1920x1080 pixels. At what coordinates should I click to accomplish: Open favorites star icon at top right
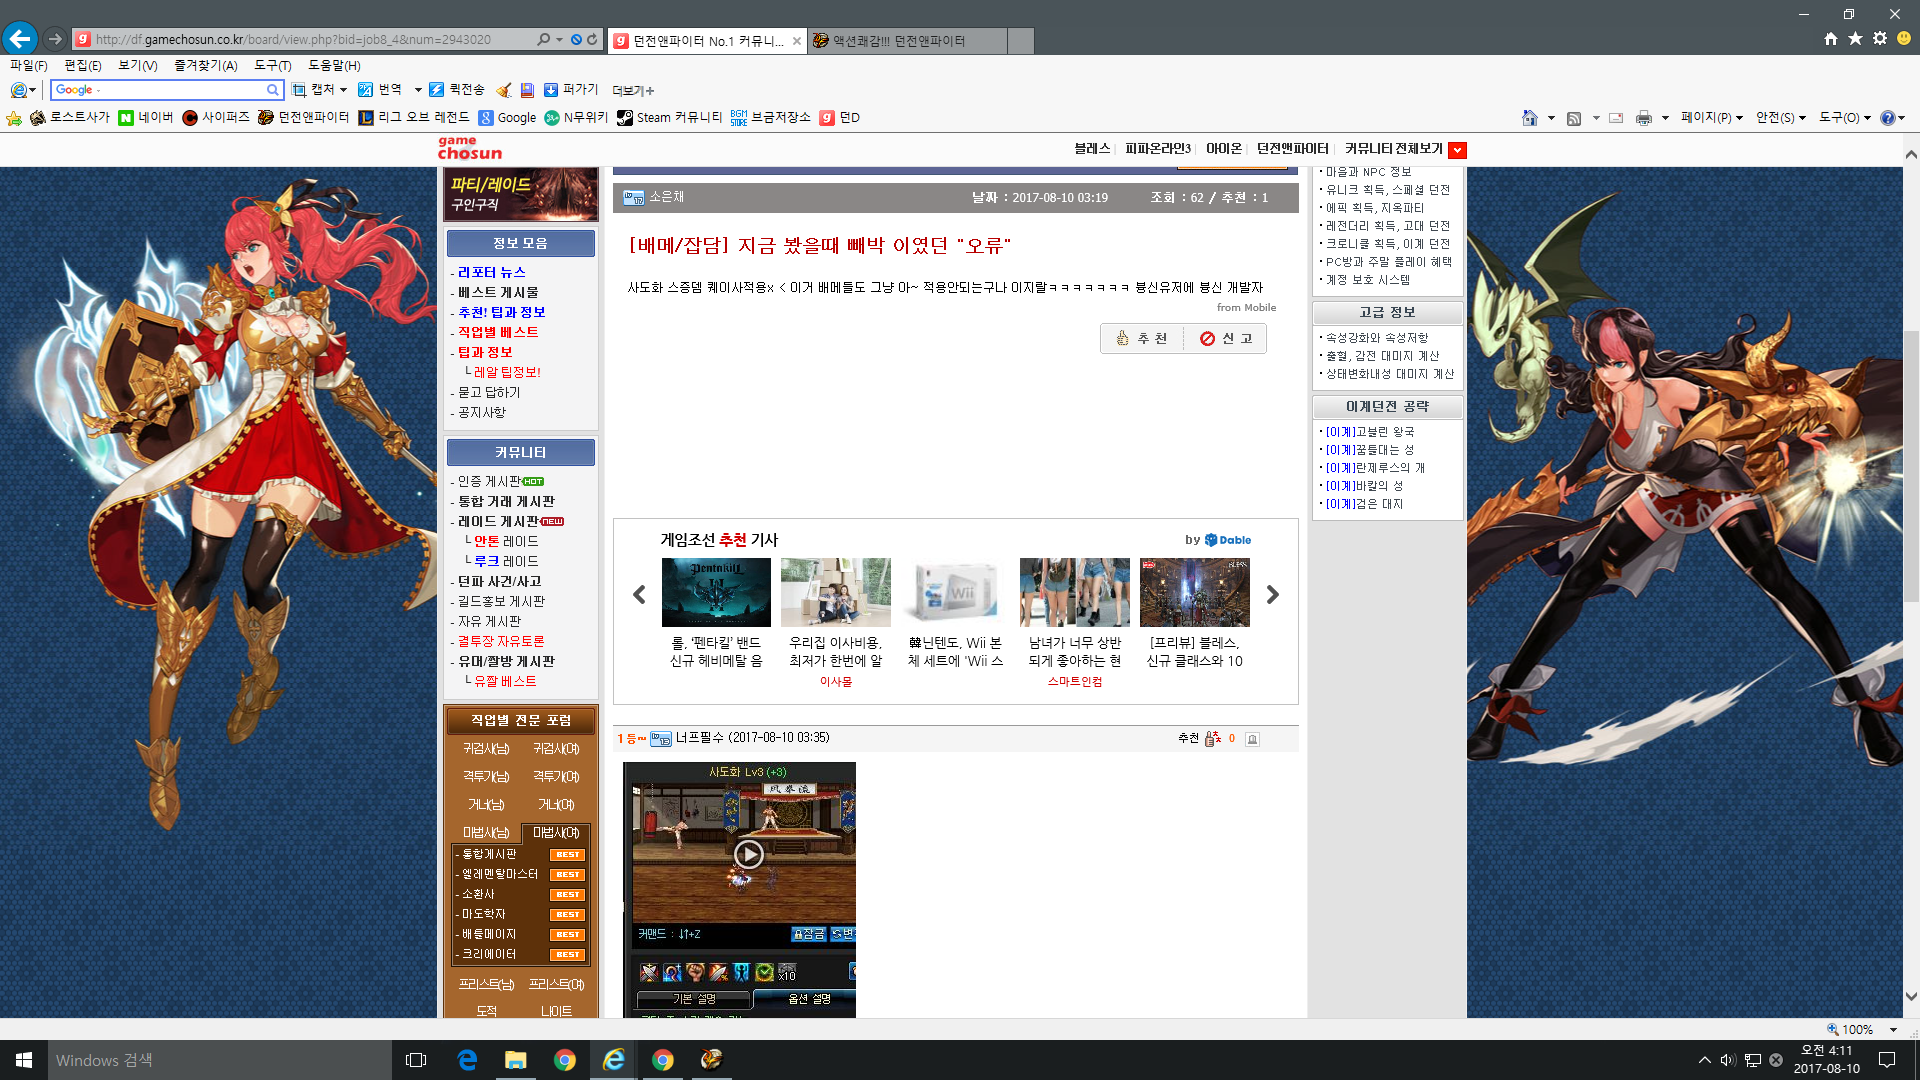(1855, 39)
